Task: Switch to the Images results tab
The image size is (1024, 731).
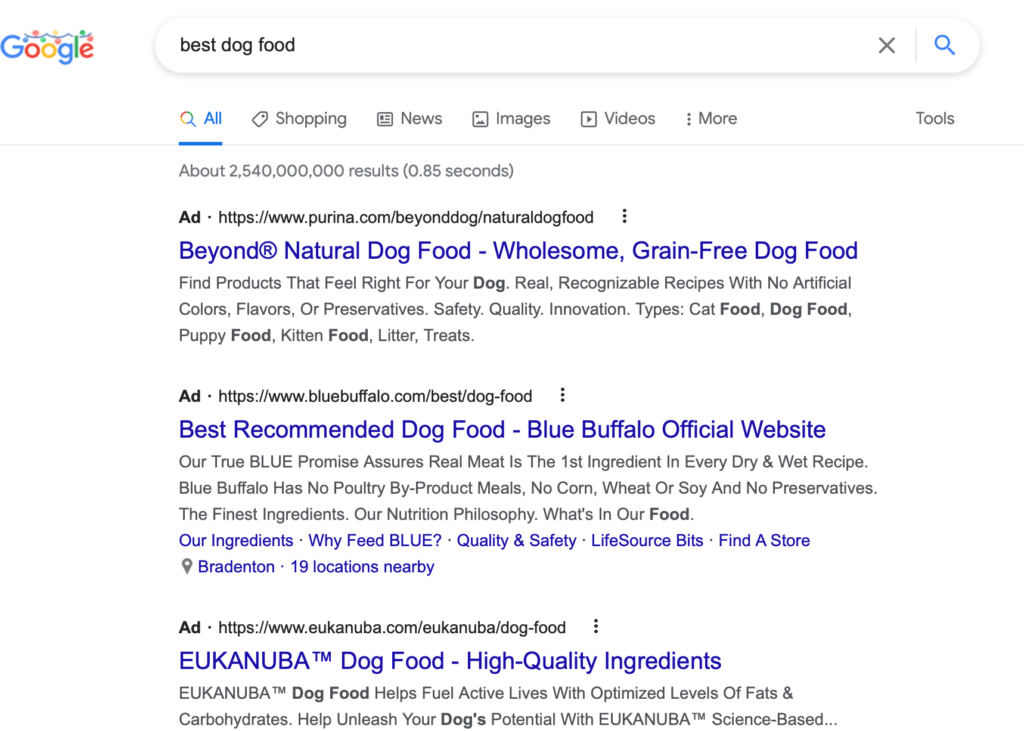Action: pos(511,119)
